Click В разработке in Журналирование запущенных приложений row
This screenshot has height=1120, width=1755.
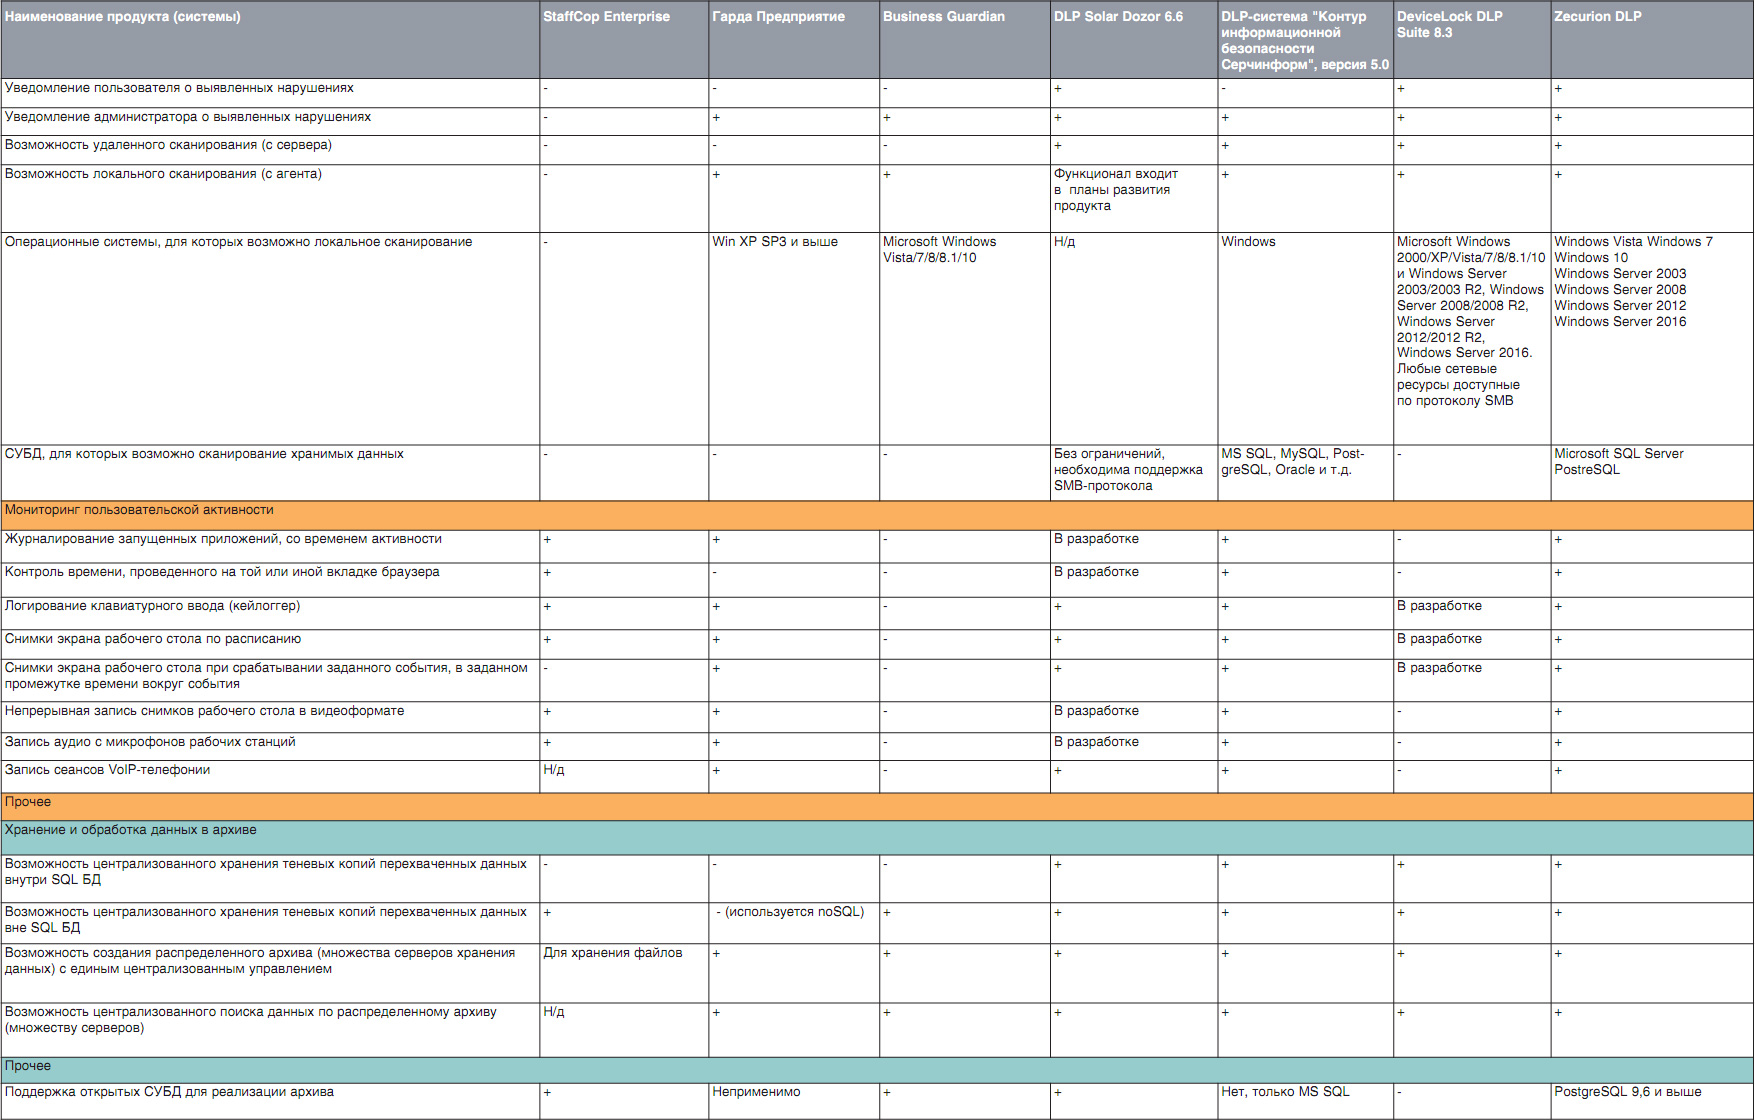(1134, 546)
